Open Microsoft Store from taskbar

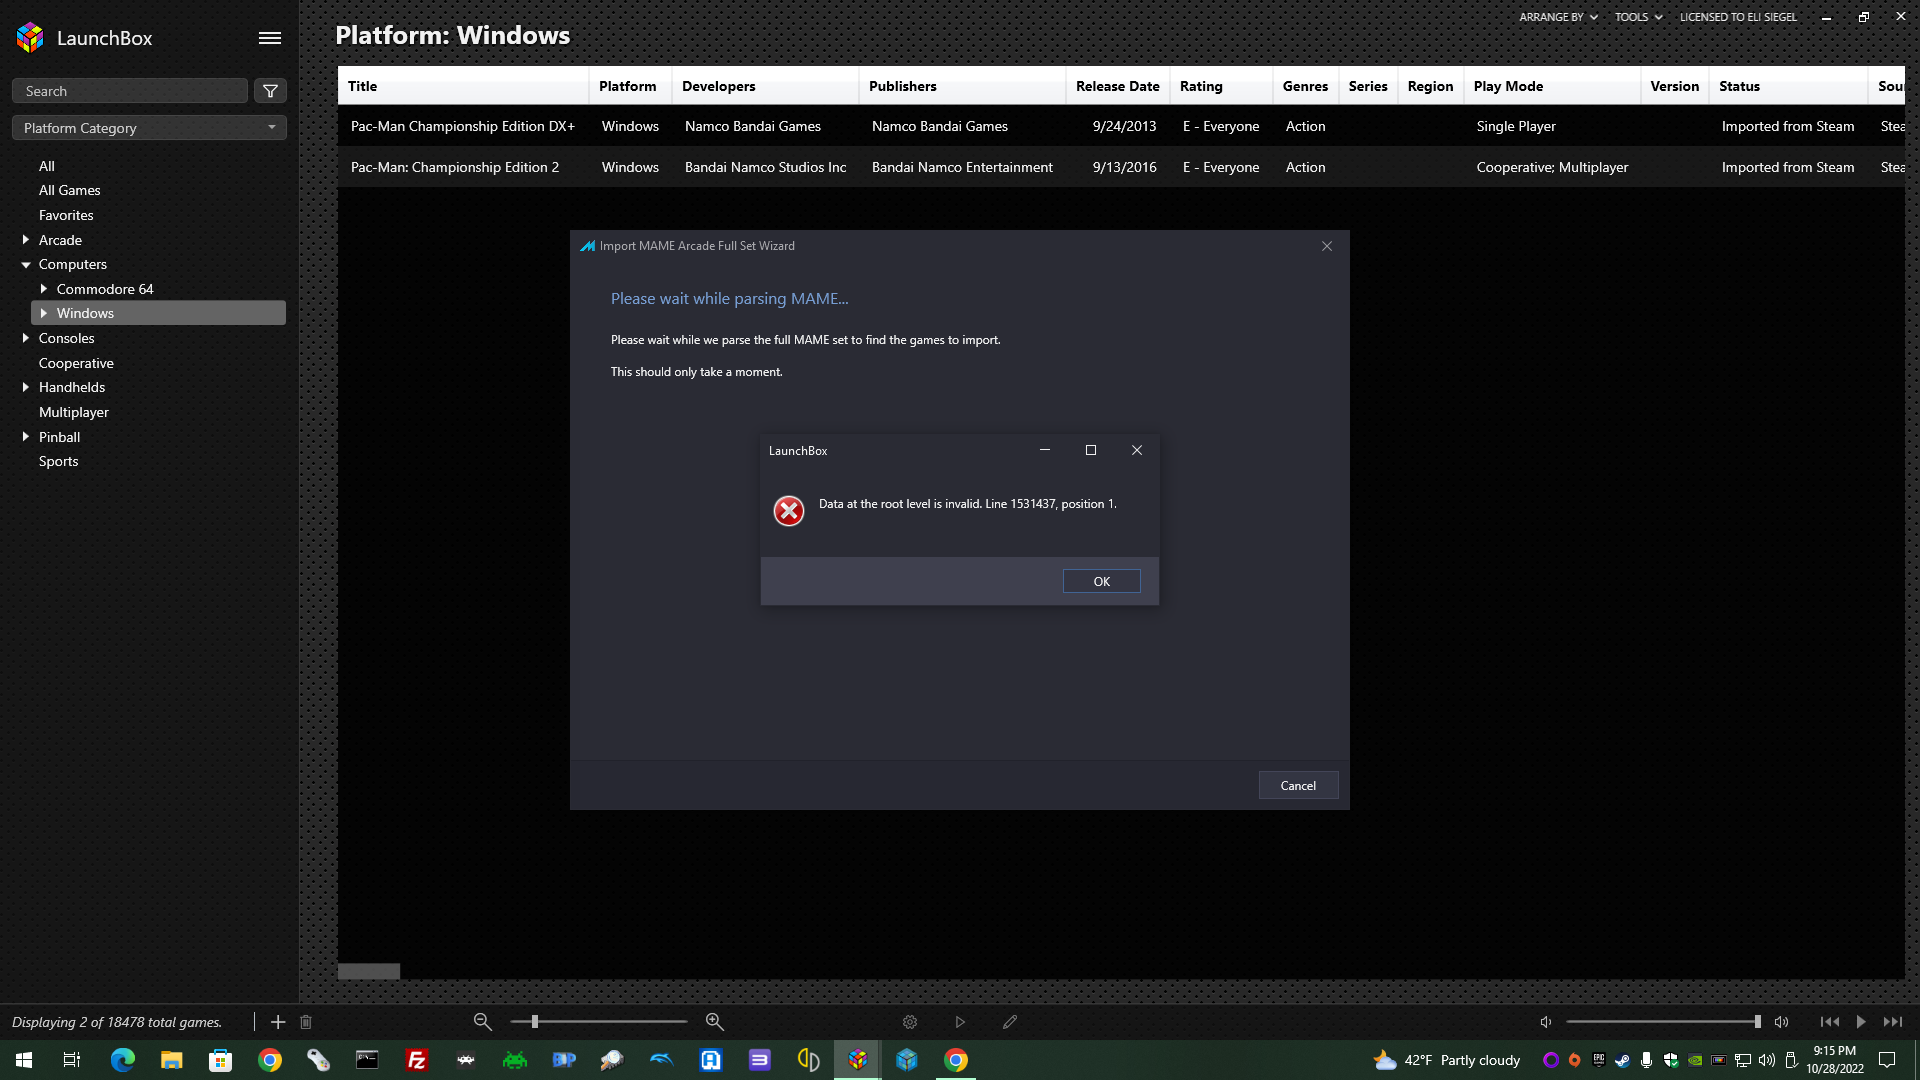[221, 1060]
